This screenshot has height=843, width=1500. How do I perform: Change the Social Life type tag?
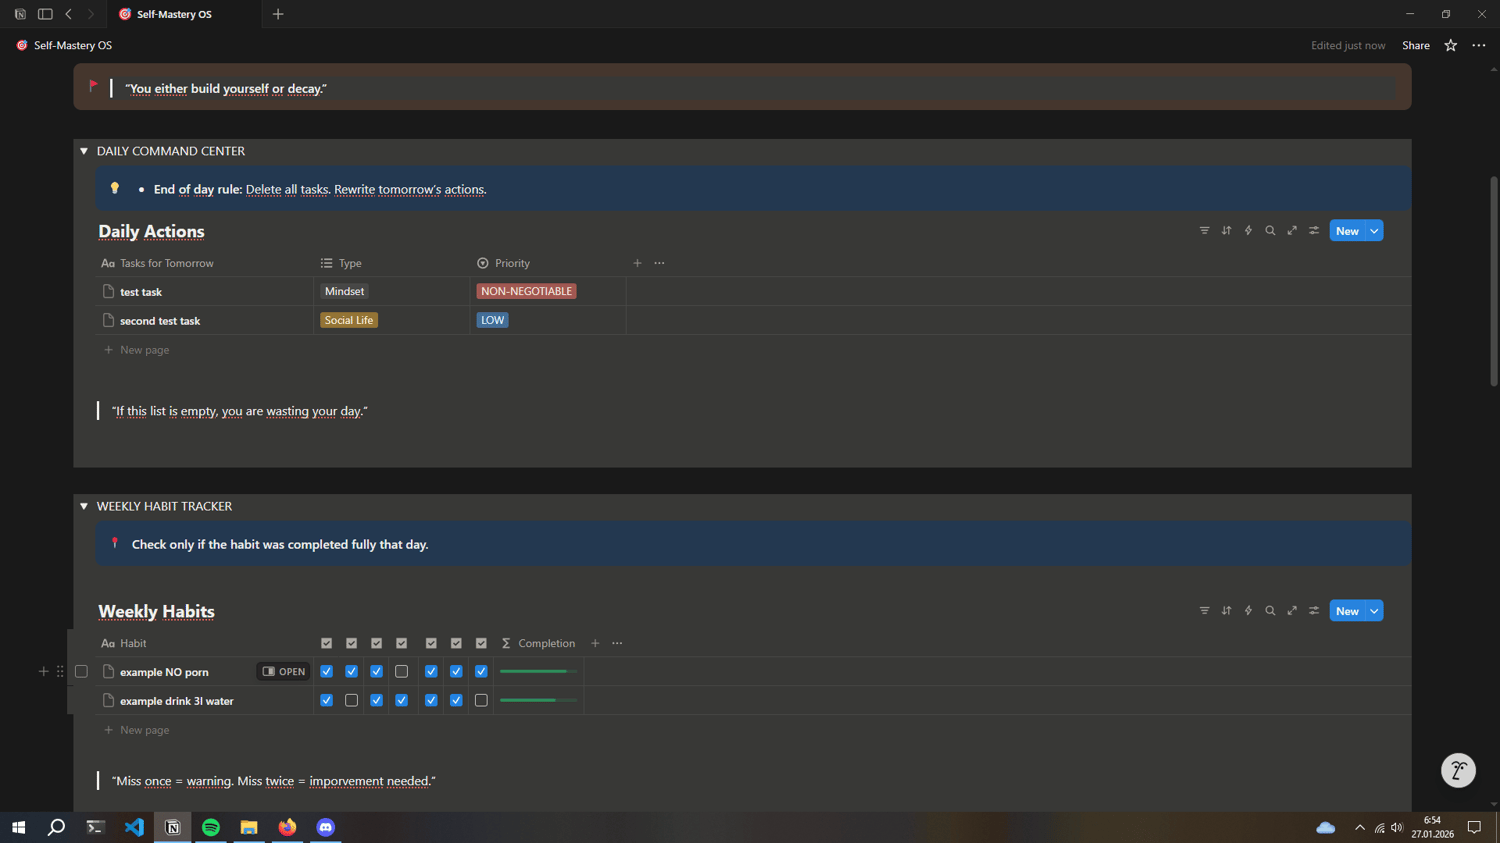pyautogui.click(x=349, y=320)
